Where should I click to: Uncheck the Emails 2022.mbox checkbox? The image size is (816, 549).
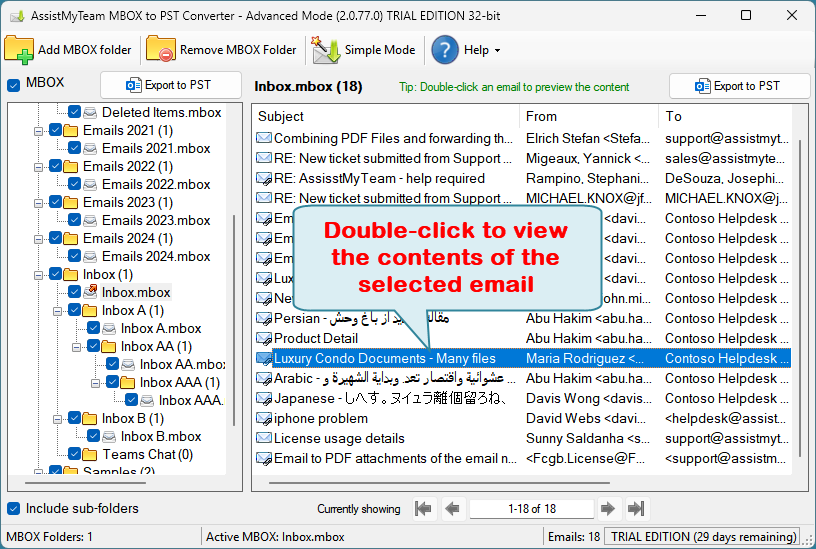pyautogui.click(x=74, y=184)
